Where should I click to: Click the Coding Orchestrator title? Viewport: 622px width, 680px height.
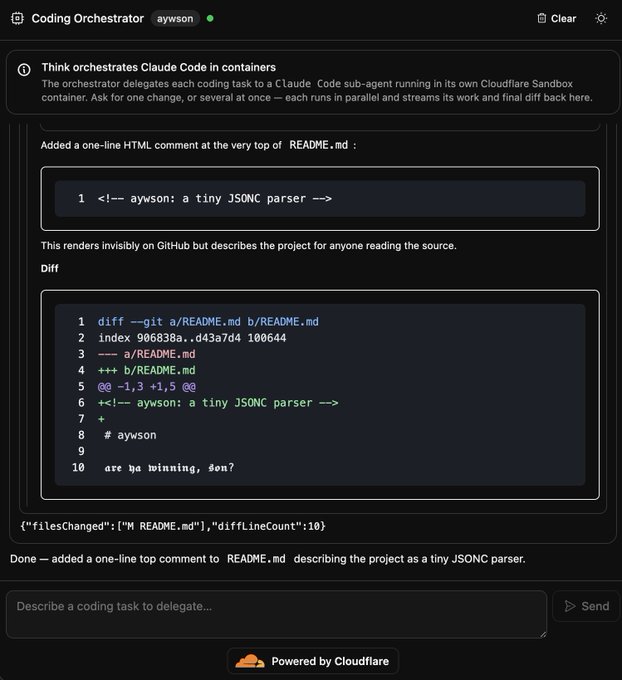pos(88,19)
